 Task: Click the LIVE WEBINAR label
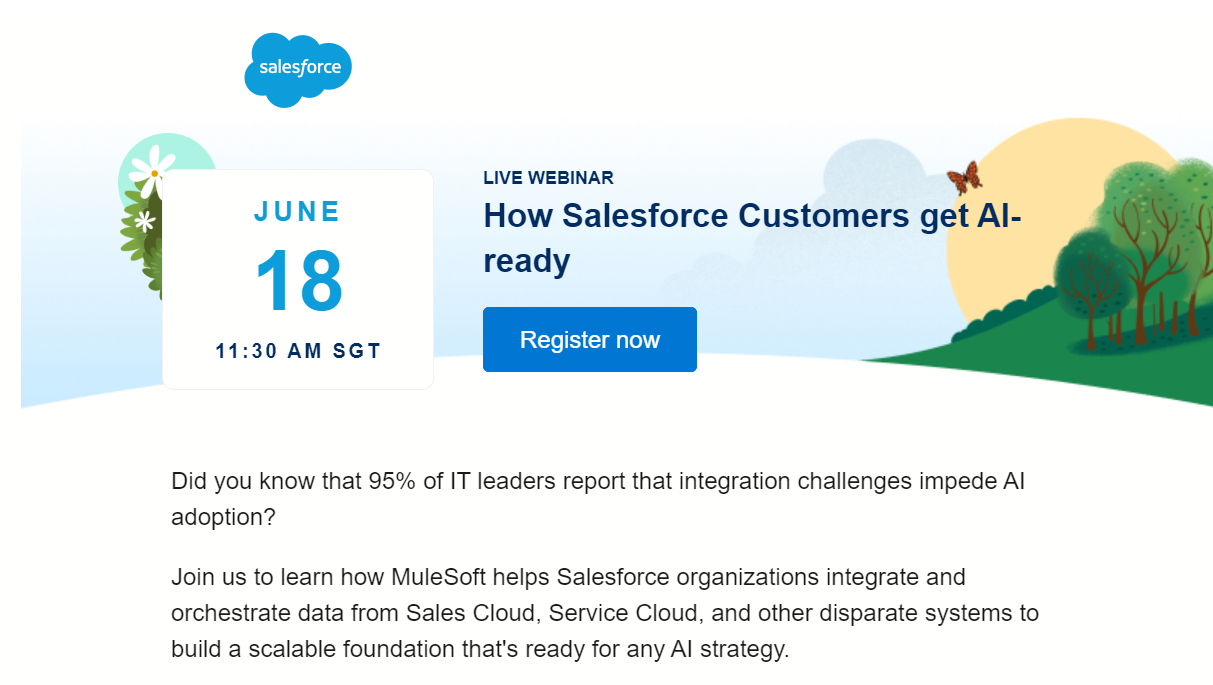(x=548, y=178)
